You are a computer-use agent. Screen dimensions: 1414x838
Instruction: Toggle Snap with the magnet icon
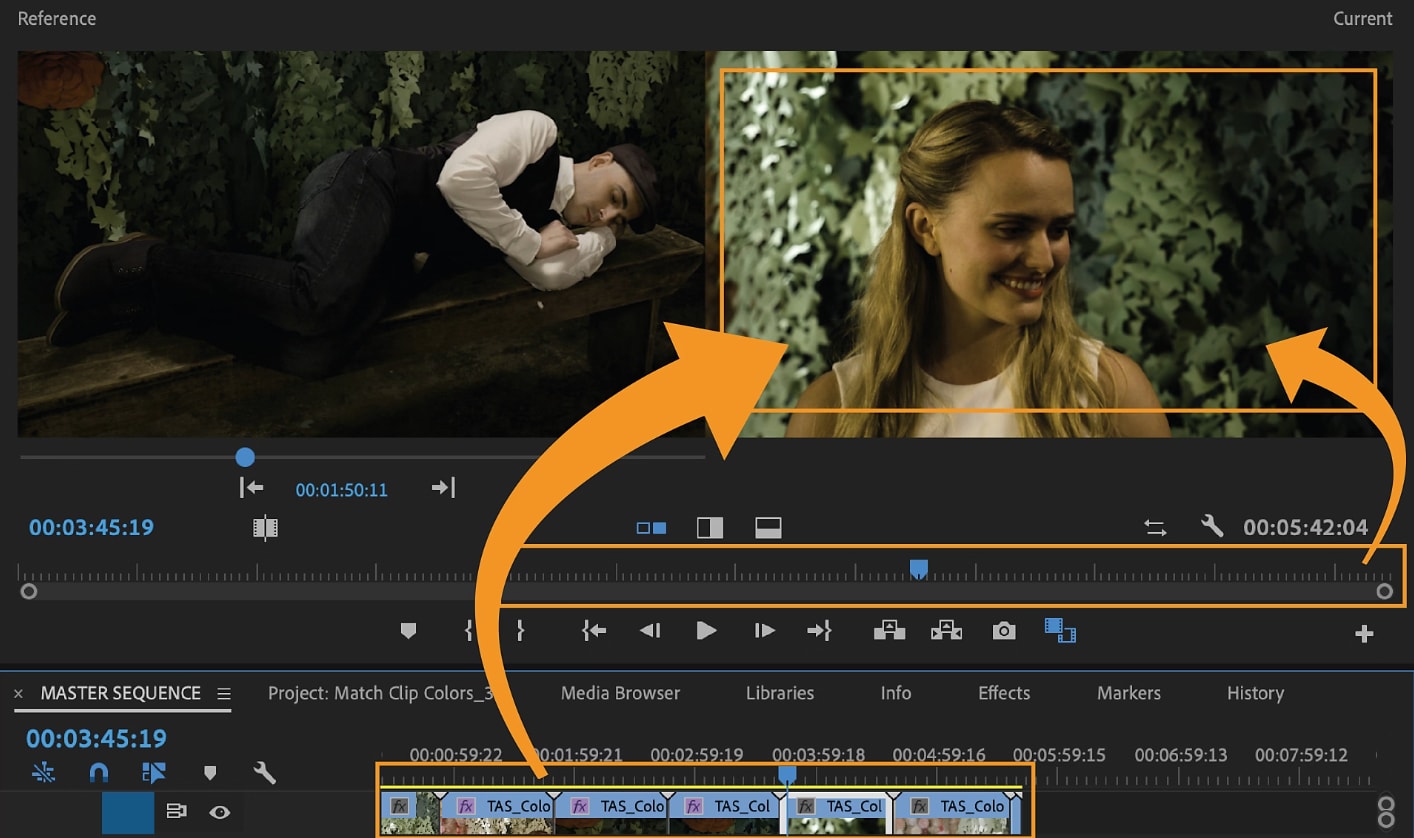[98, 772]
